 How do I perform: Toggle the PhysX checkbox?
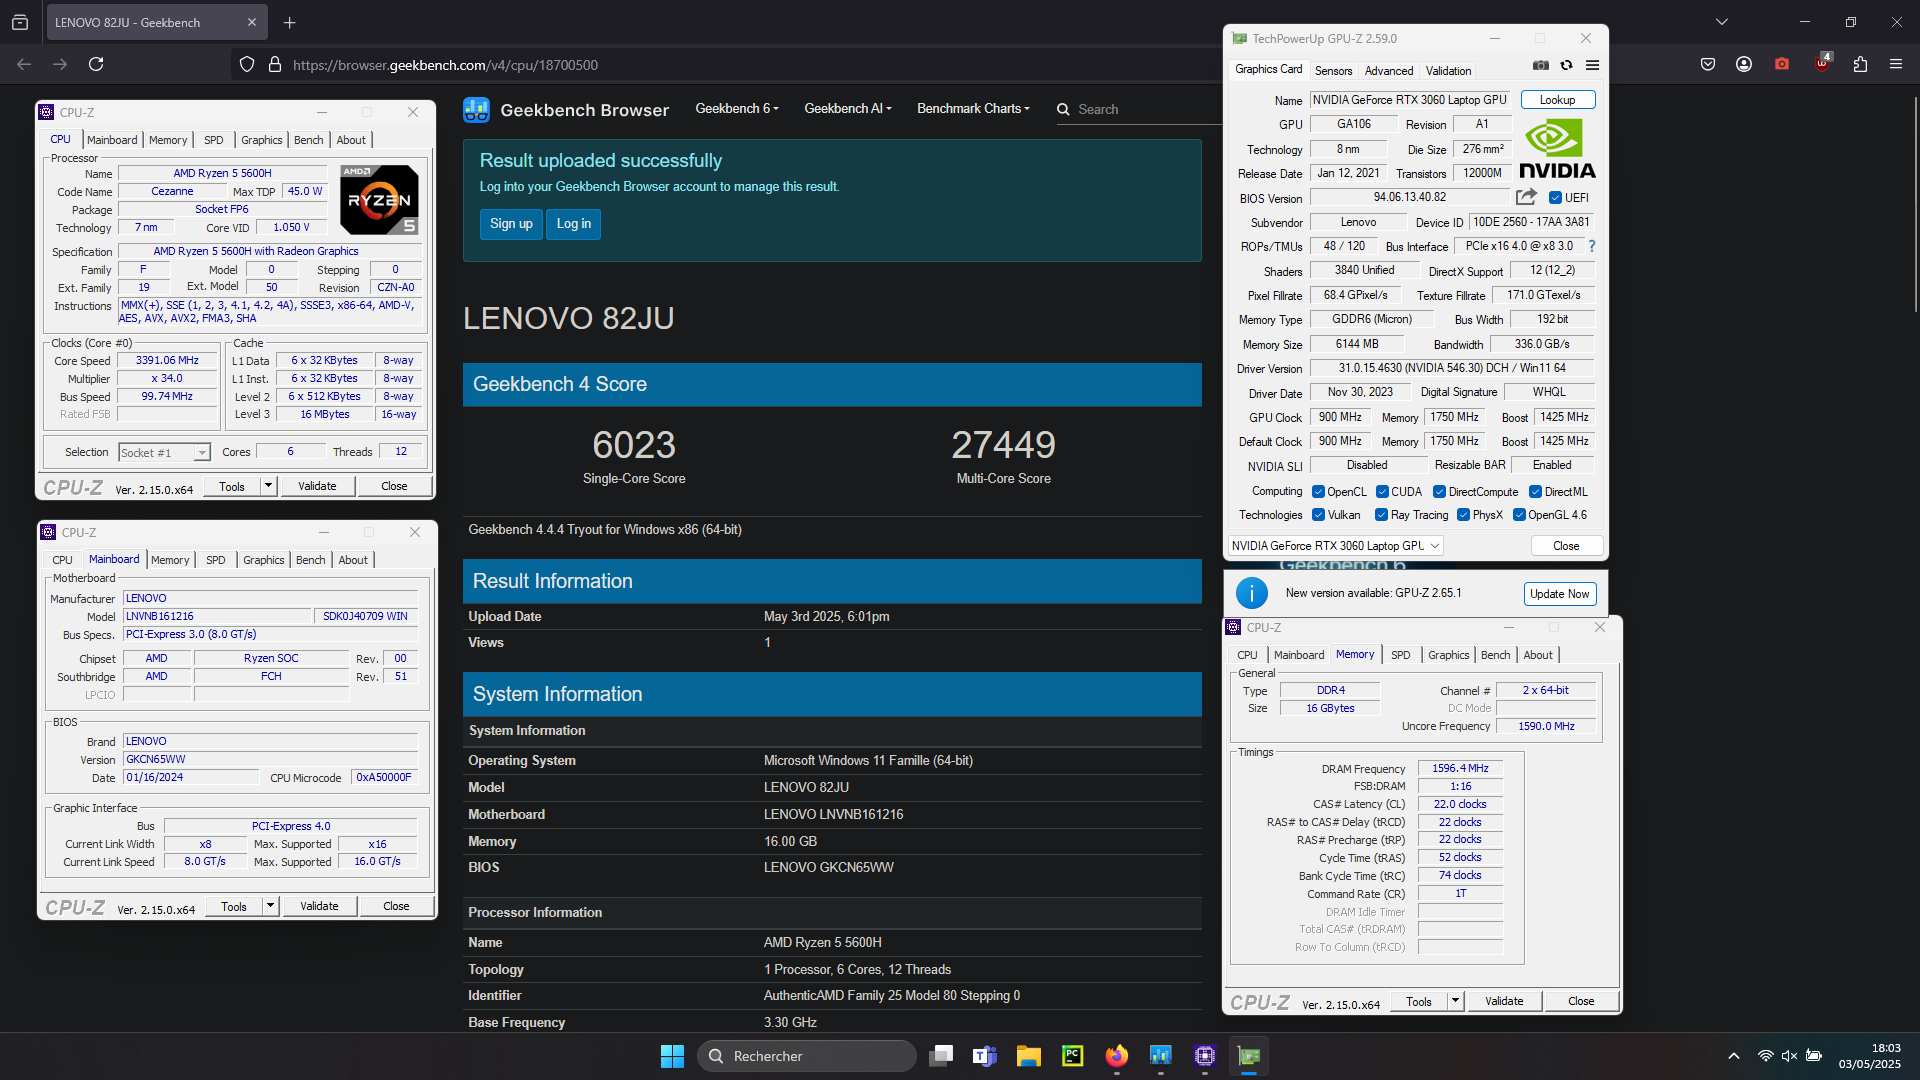(1464, 515)
